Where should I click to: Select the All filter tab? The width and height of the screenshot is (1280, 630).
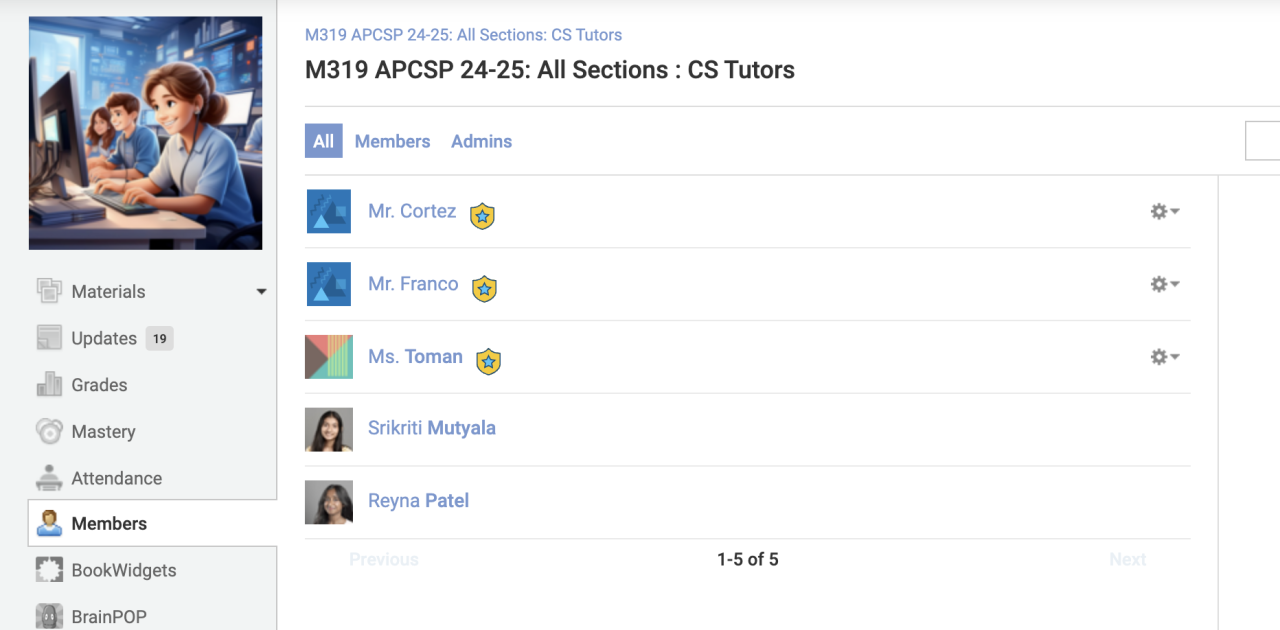click(x=323, y=141)
